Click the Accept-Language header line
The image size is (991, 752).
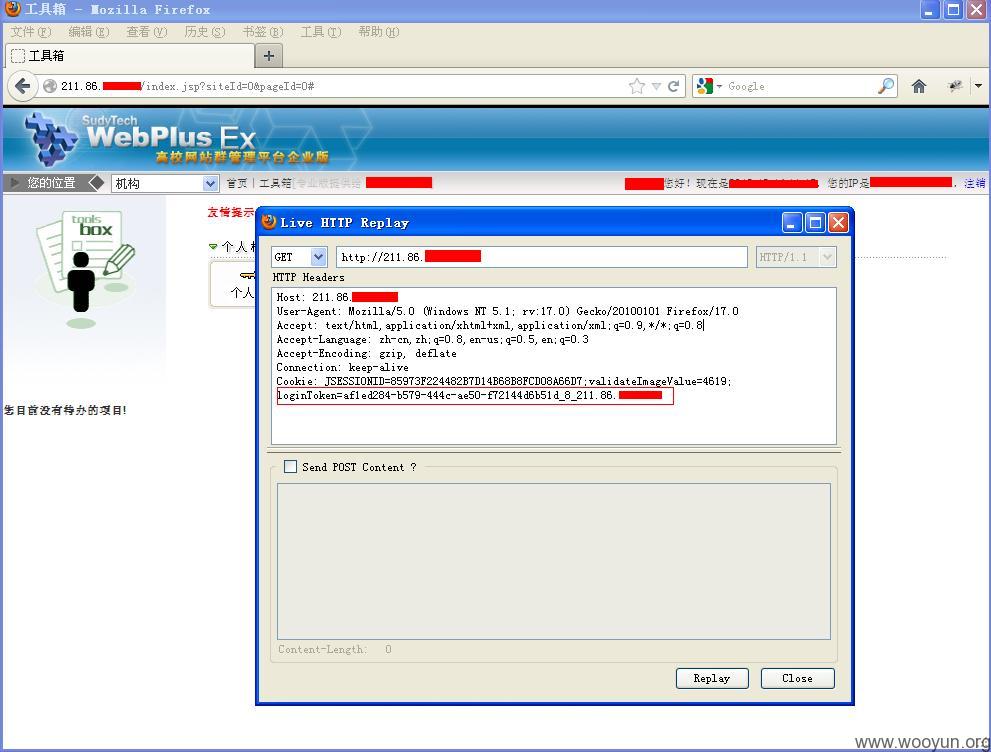[432, 339]
